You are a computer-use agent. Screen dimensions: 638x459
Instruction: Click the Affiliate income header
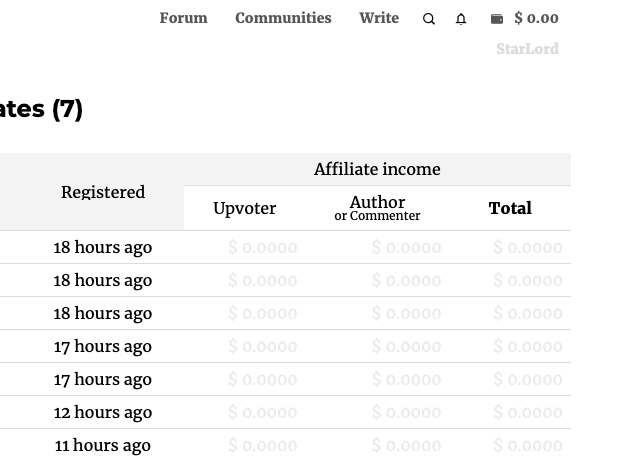tap(377, 169)
